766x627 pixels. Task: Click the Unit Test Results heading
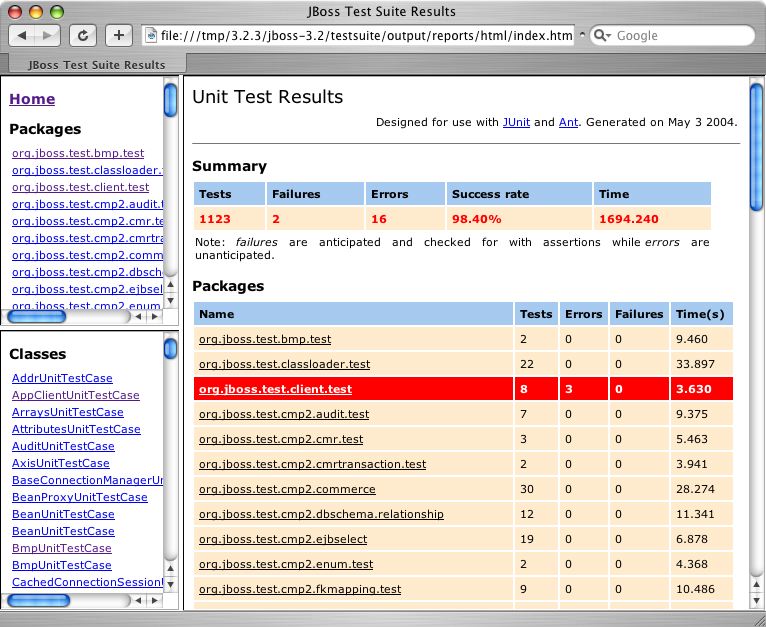(x=268, y=97)
